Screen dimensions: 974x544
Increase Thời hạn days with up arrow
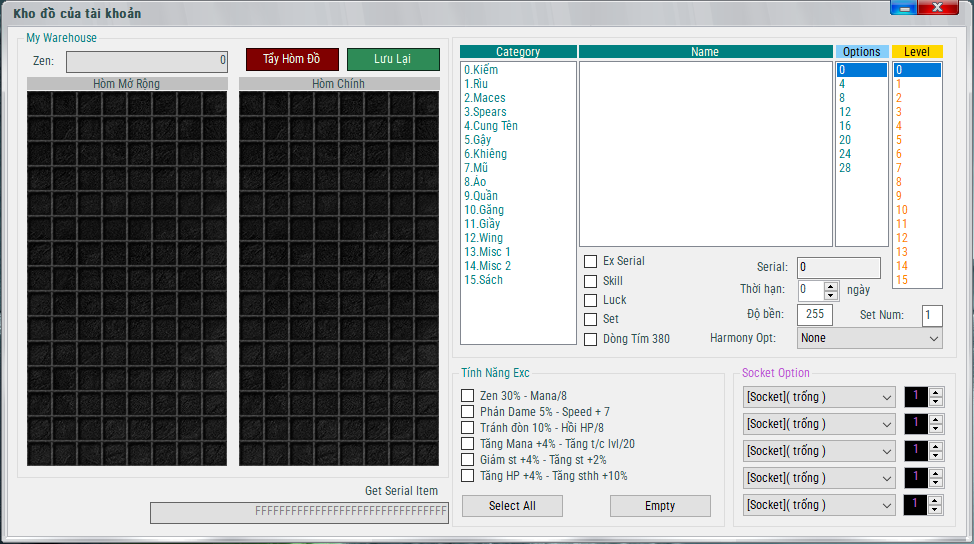[831, 286]
